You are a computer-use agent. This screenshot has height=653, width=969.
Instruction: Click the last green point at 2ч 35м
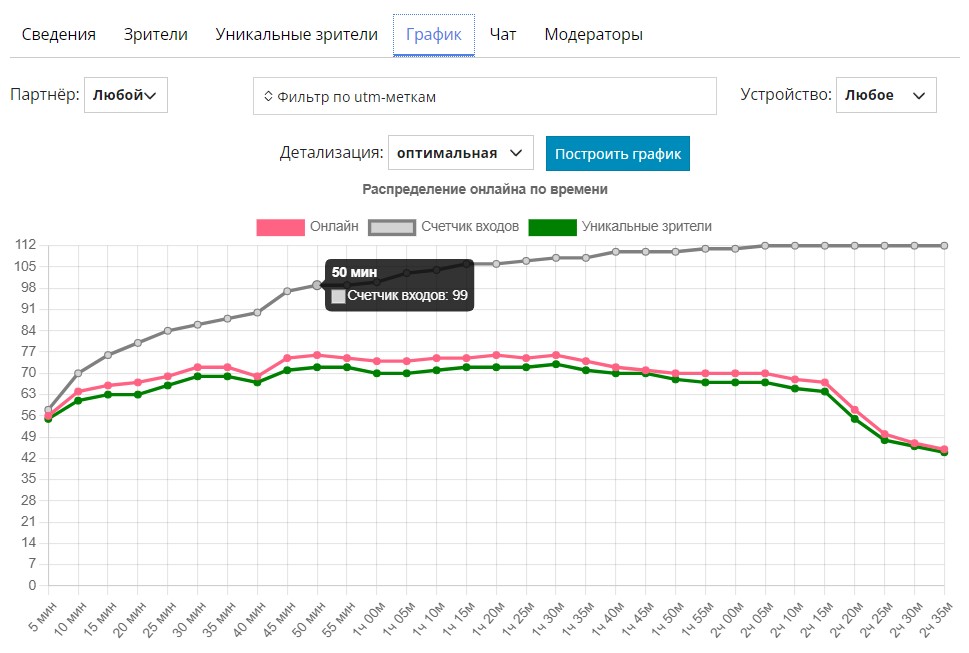944,452
